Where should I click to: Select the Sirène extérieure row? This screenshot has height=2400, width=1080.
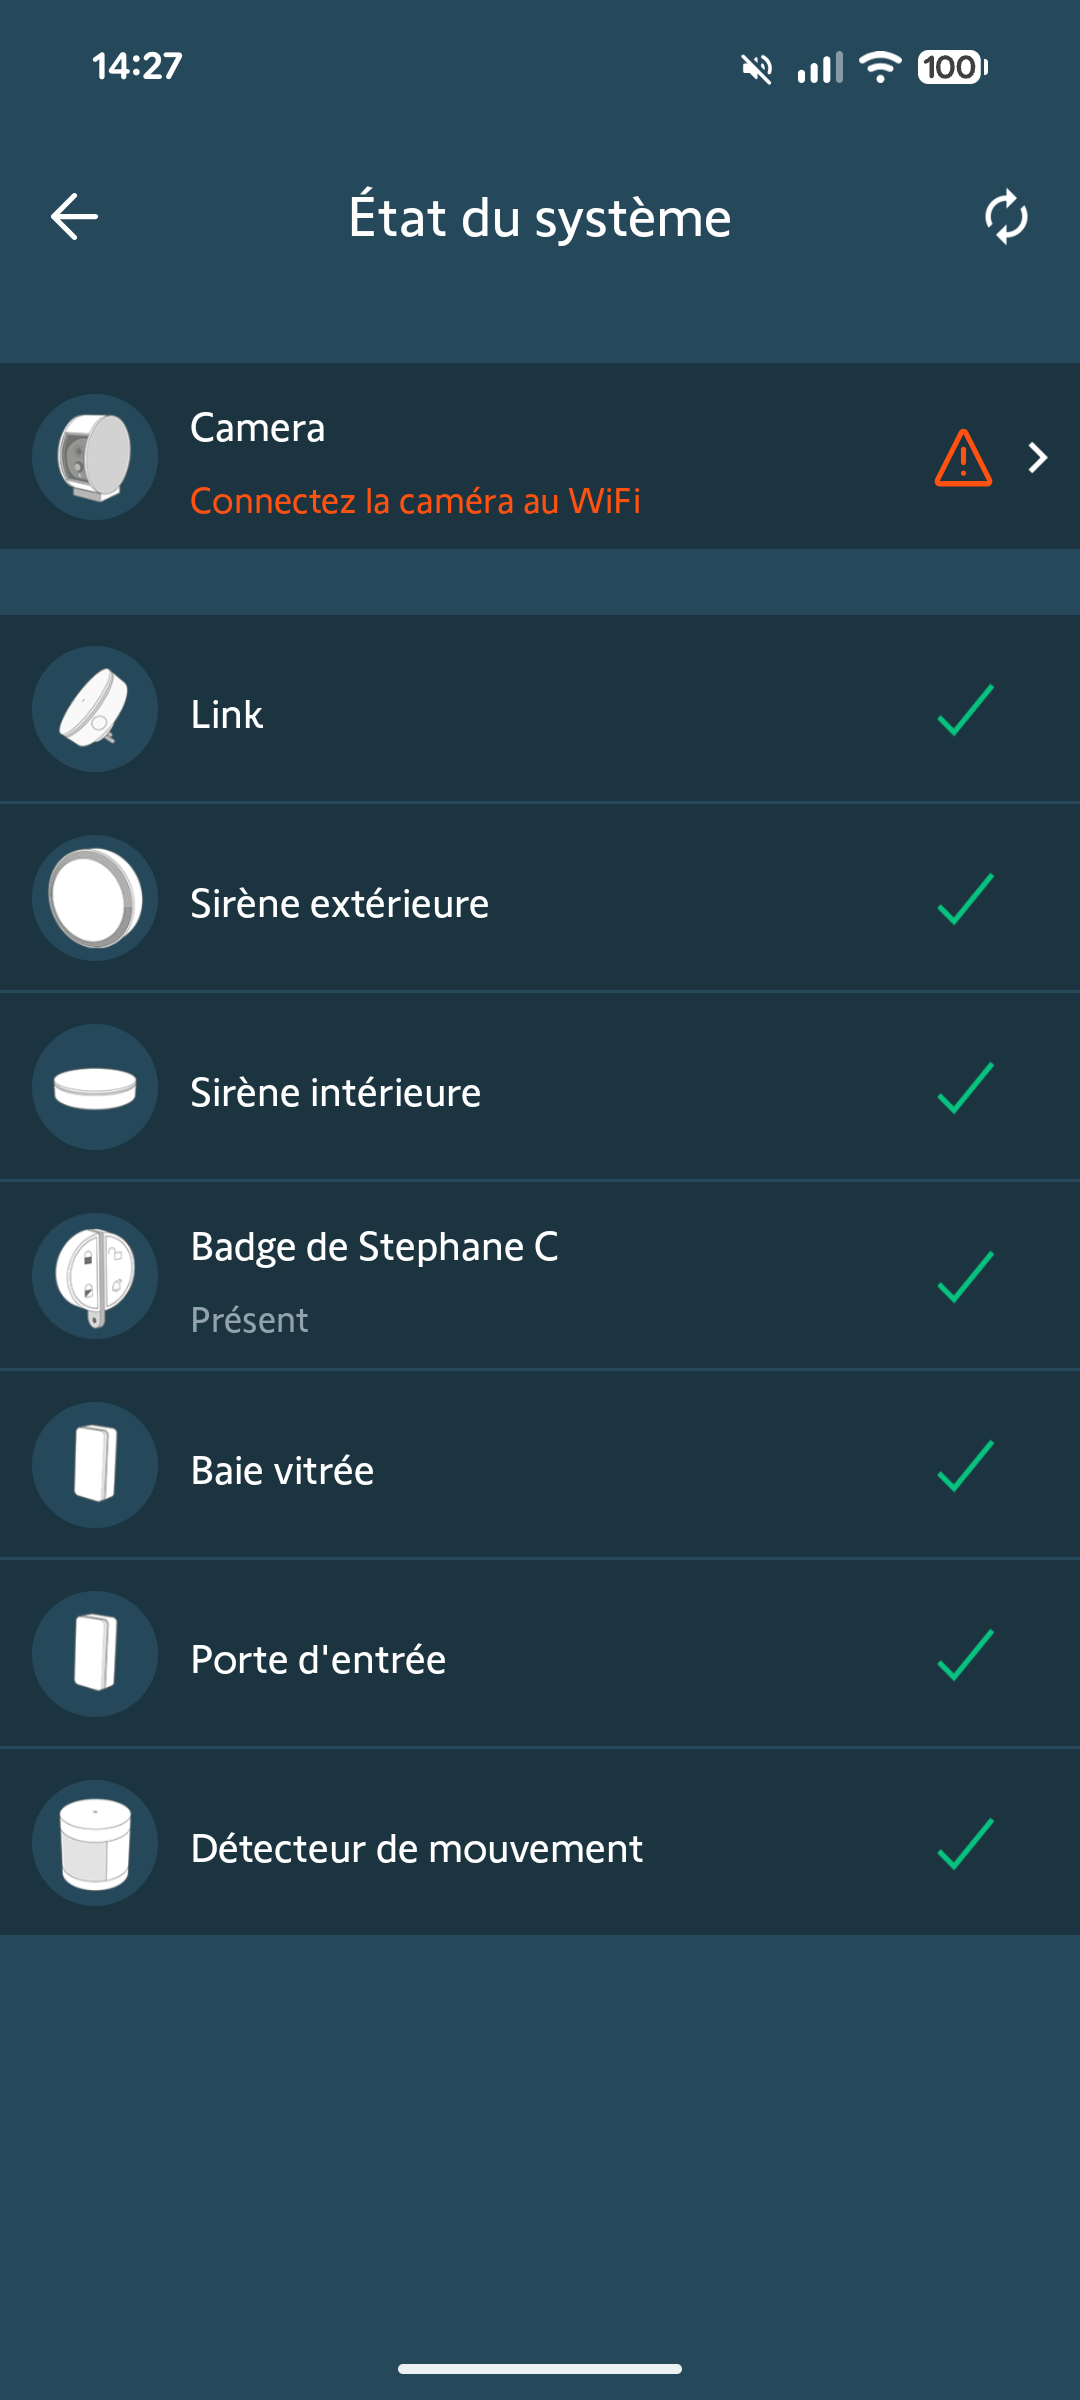540,898
